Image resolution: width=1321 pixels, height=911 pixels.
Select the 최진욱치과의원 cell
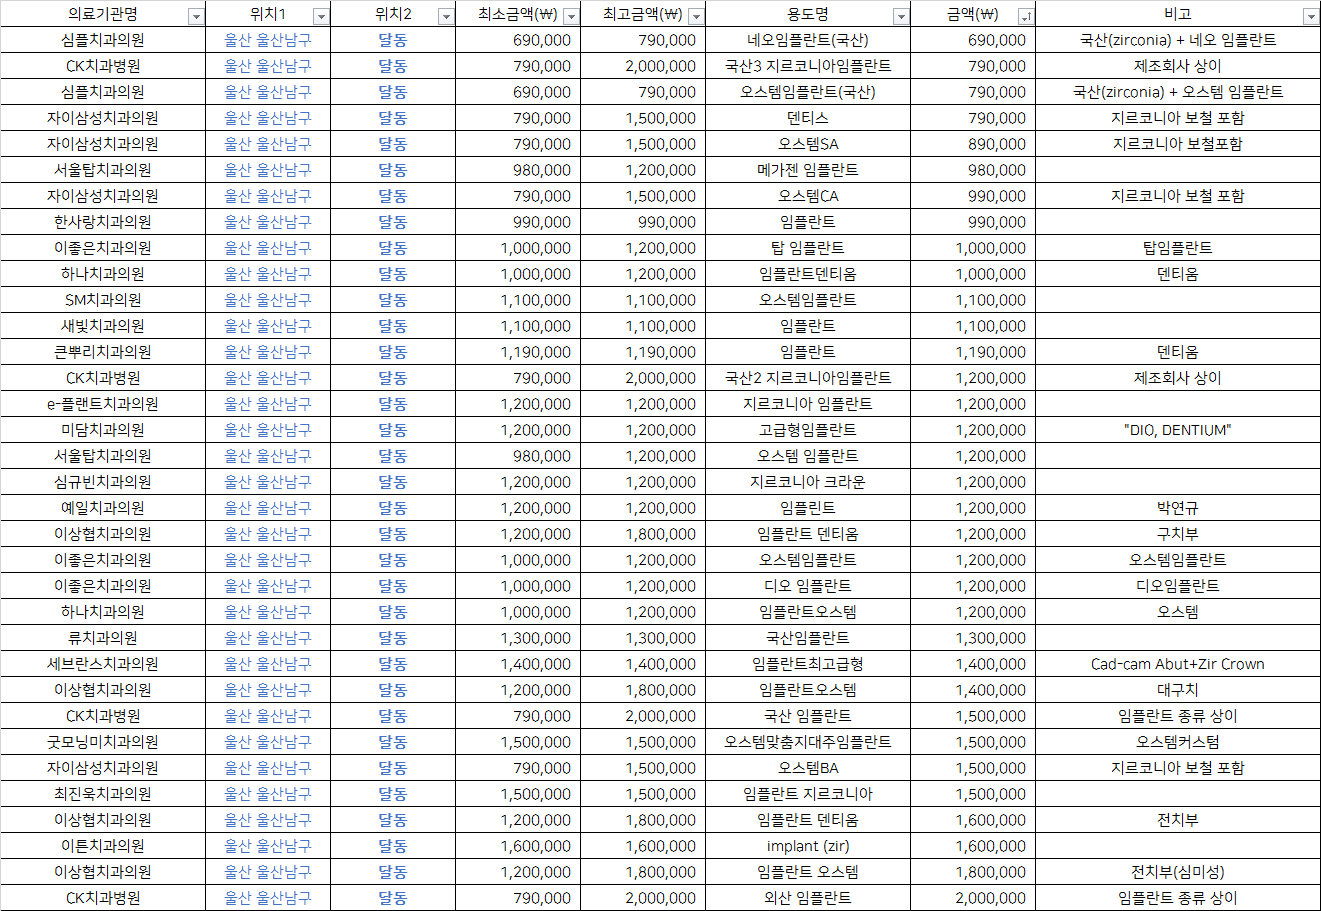103,794
